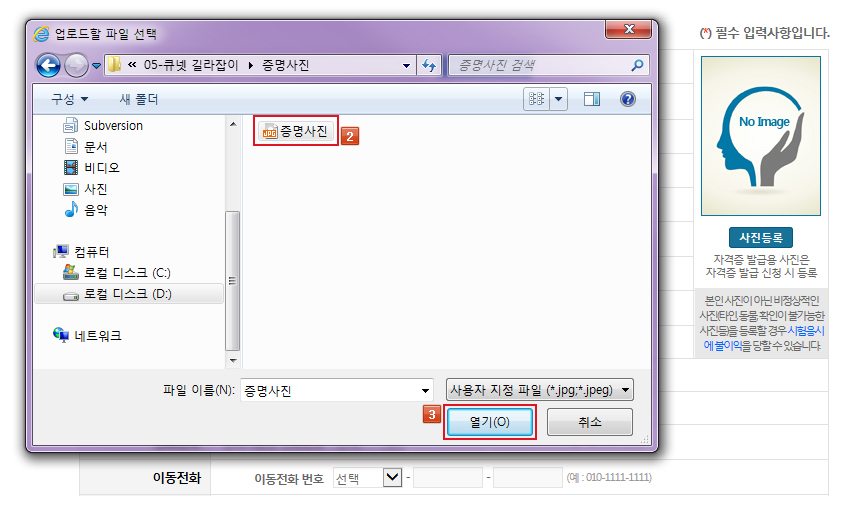Click the 증명사진 검색 search field
Screen dimensions: 848x516
coord(541,65)
